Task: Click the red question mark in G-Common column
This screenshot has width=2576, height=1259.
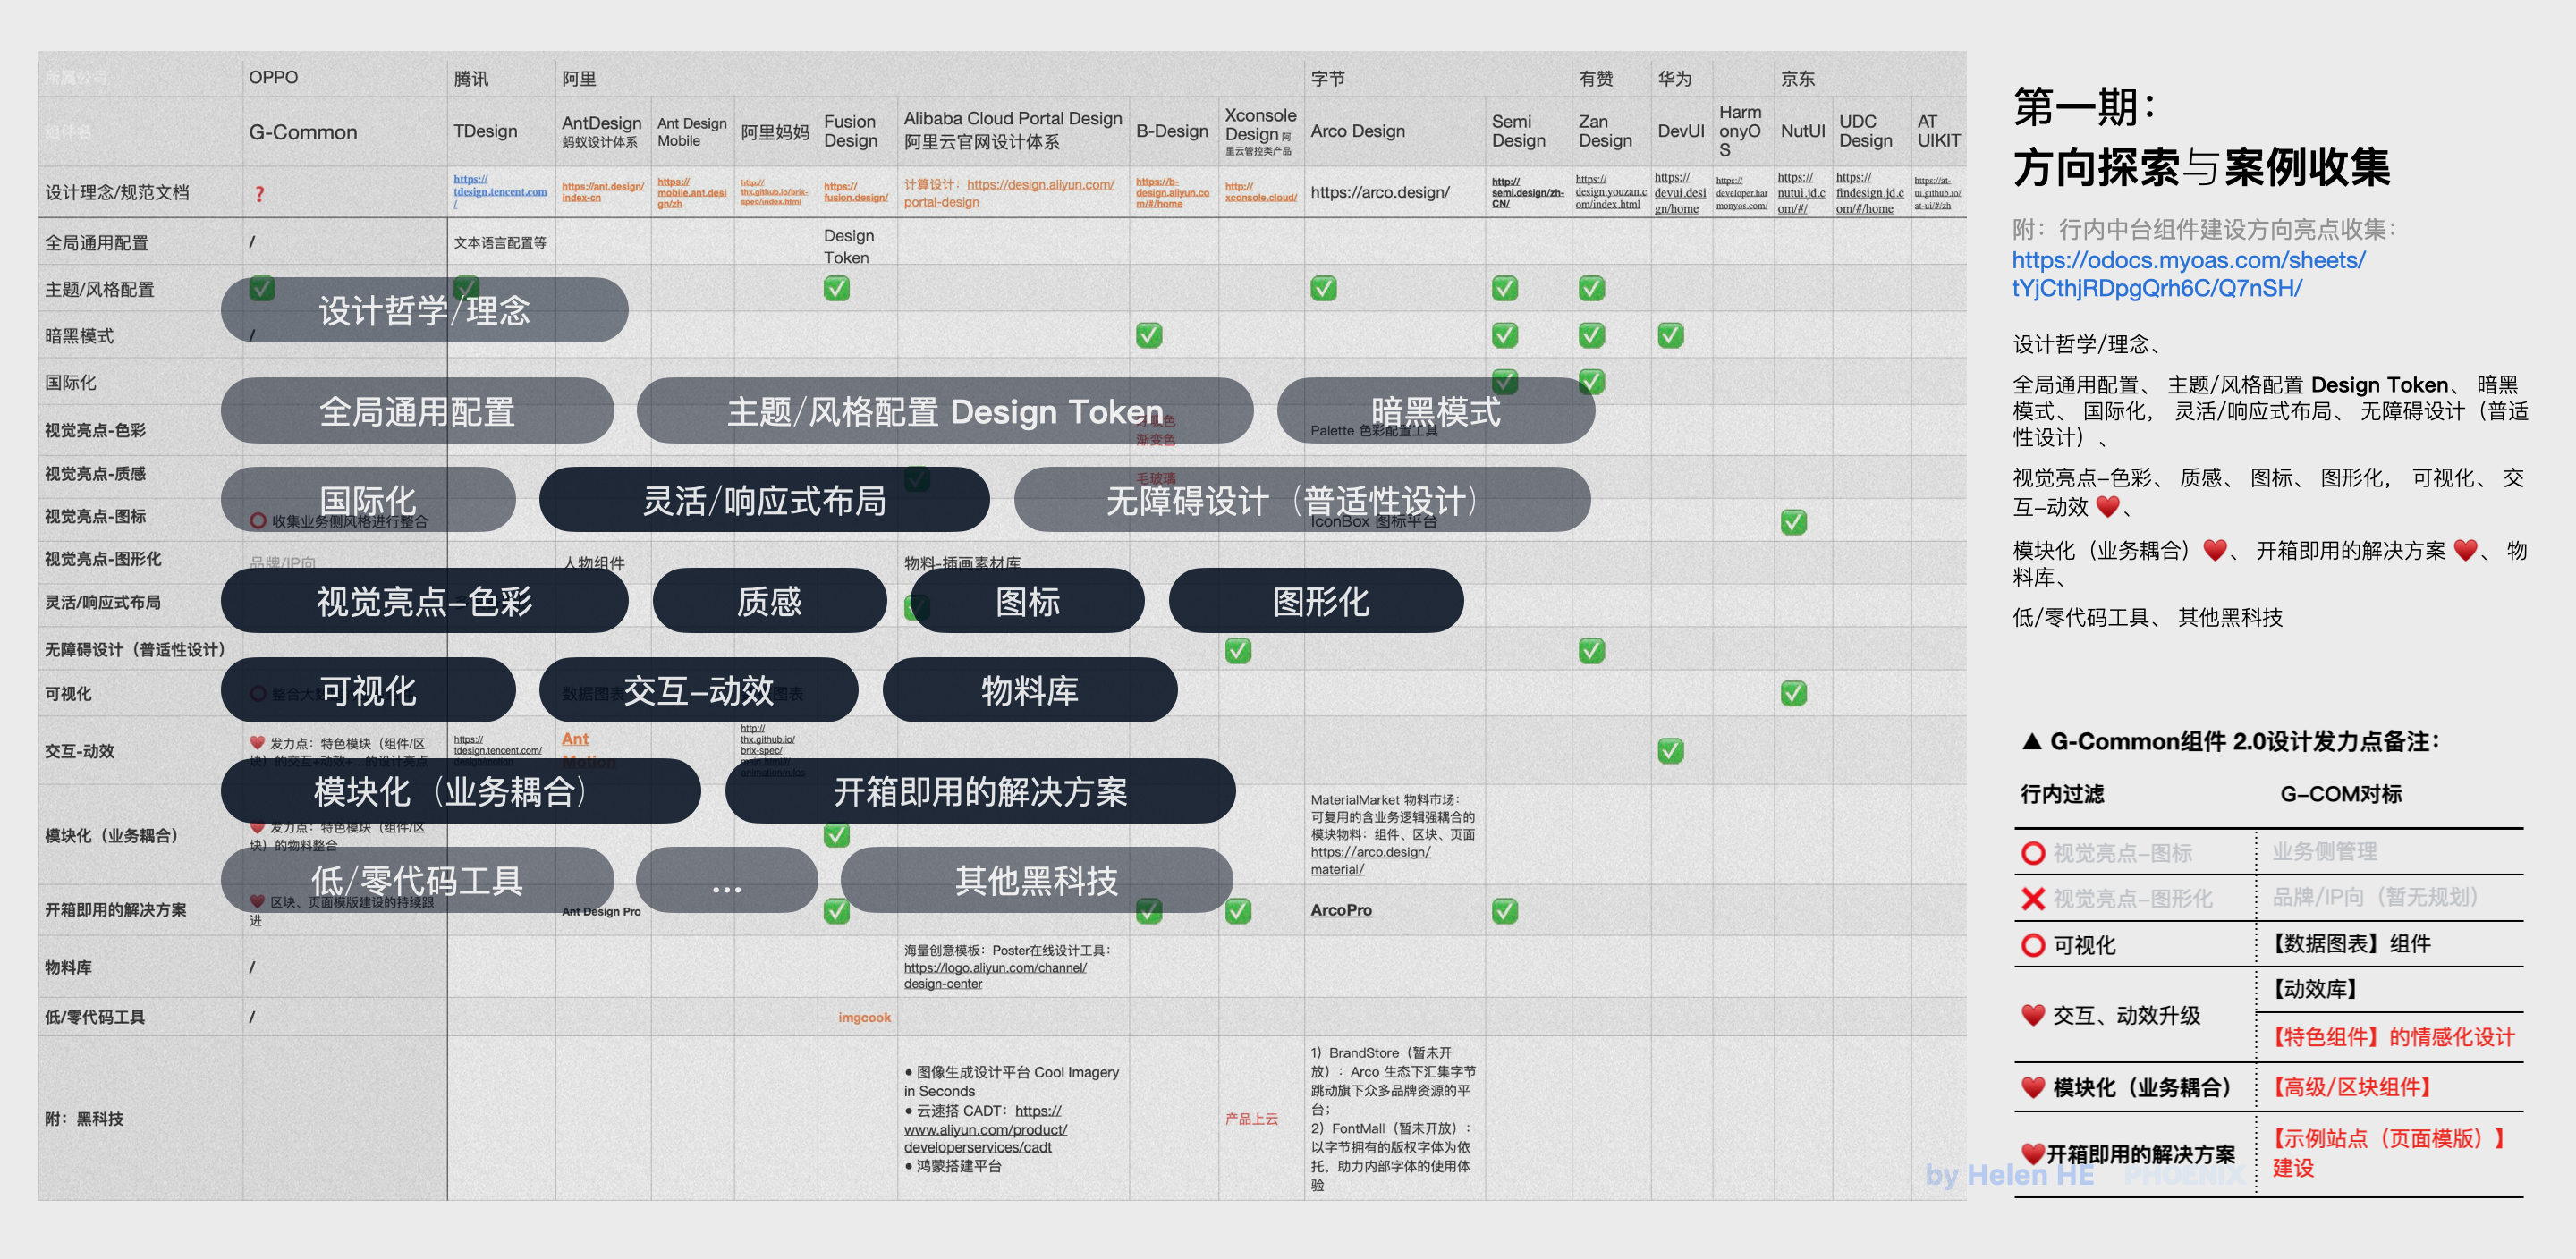Action: (259, 194)
